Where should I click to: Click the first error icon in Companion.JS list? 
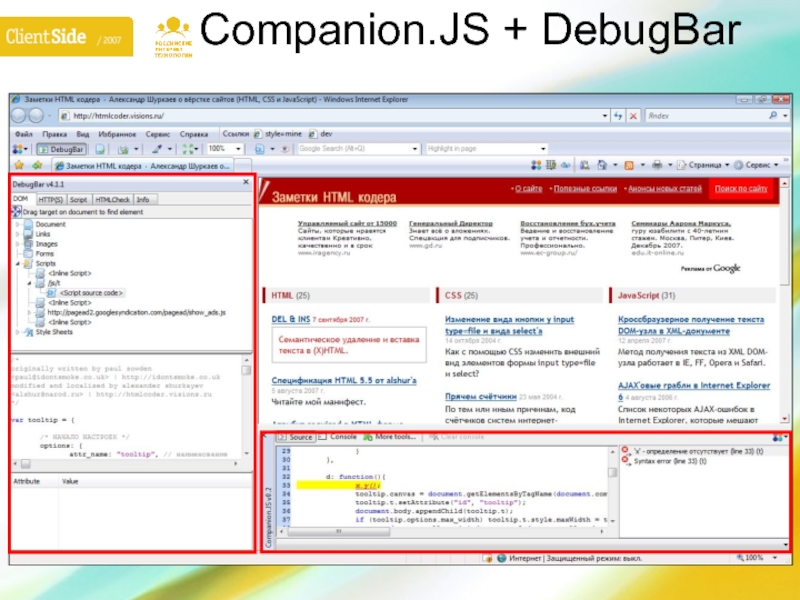pyautogui.click(x=625, y=450)
